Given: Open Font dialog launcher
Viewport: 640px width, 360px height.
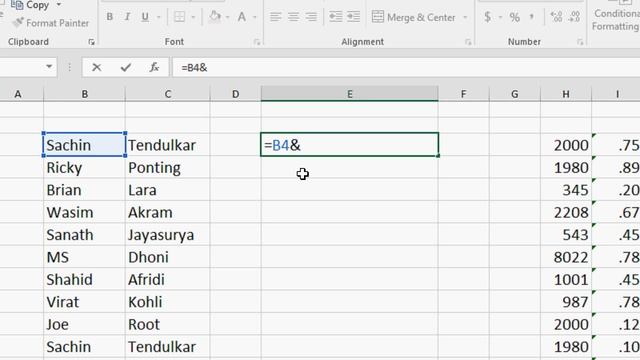Looking at the screenshot, I should coord(257,42).
